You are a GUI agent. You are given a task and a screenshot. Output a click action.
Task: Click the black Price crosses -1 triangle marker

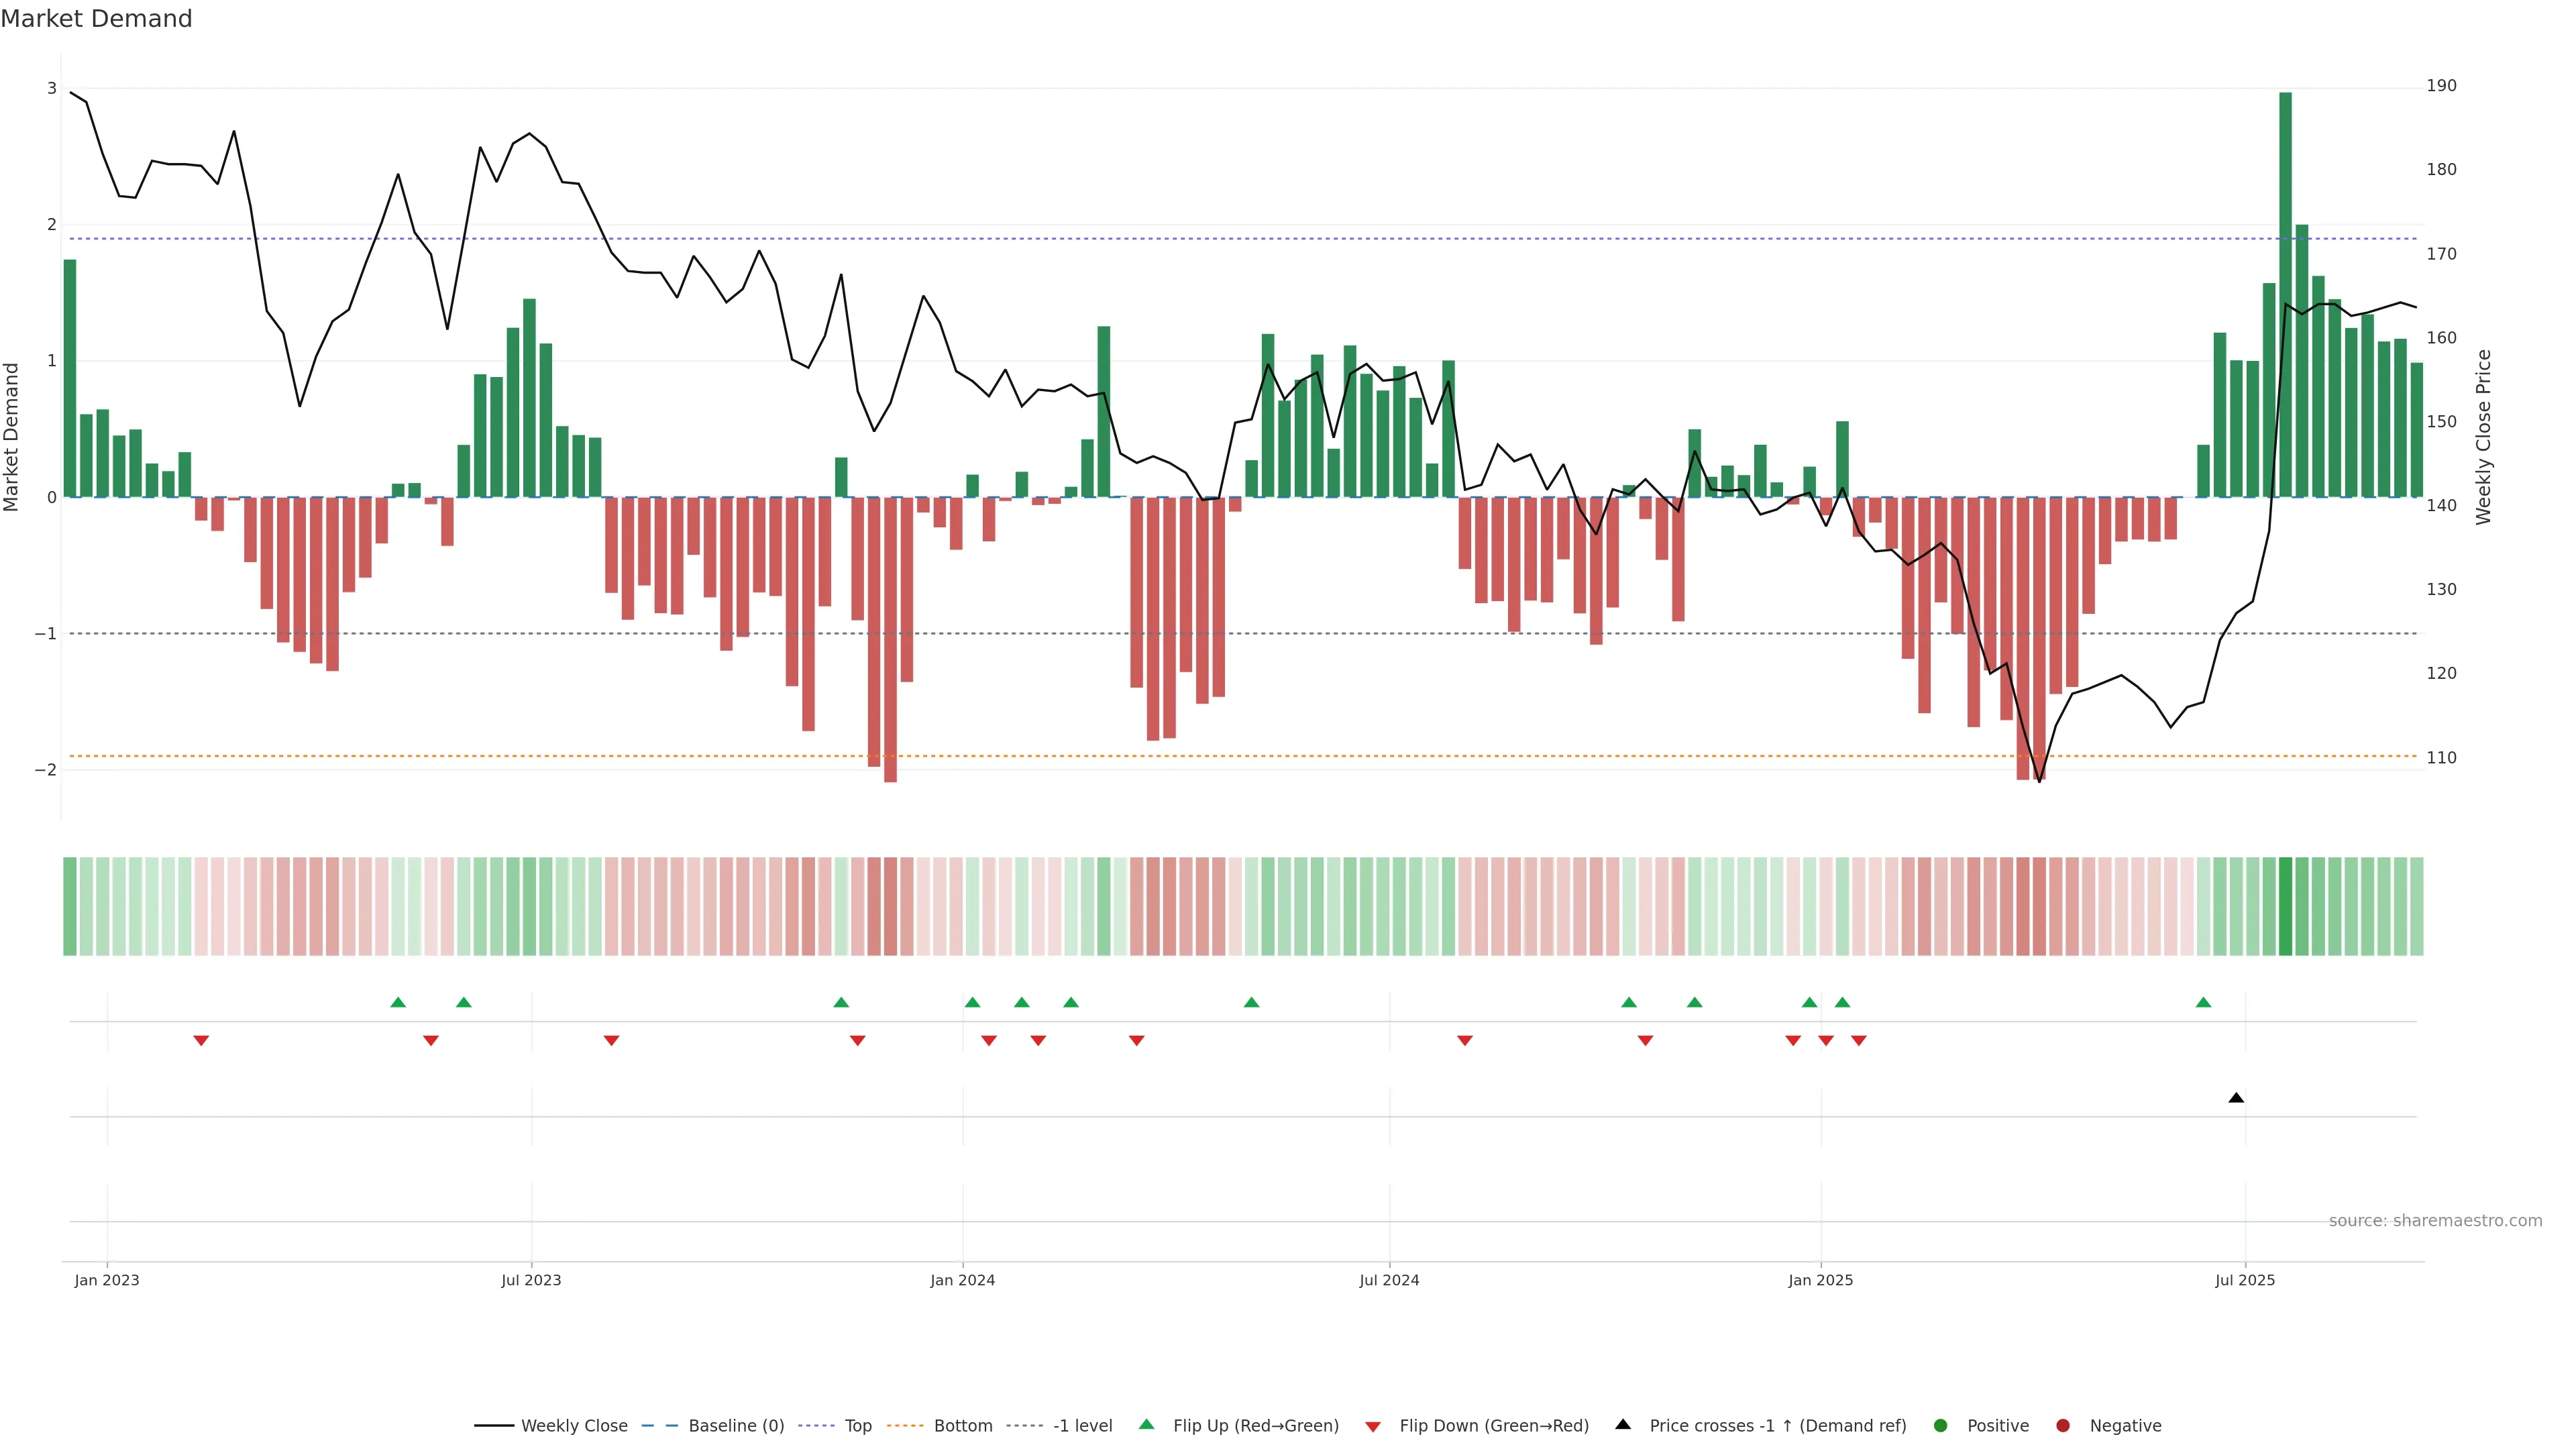(x=2236, y=1098)
